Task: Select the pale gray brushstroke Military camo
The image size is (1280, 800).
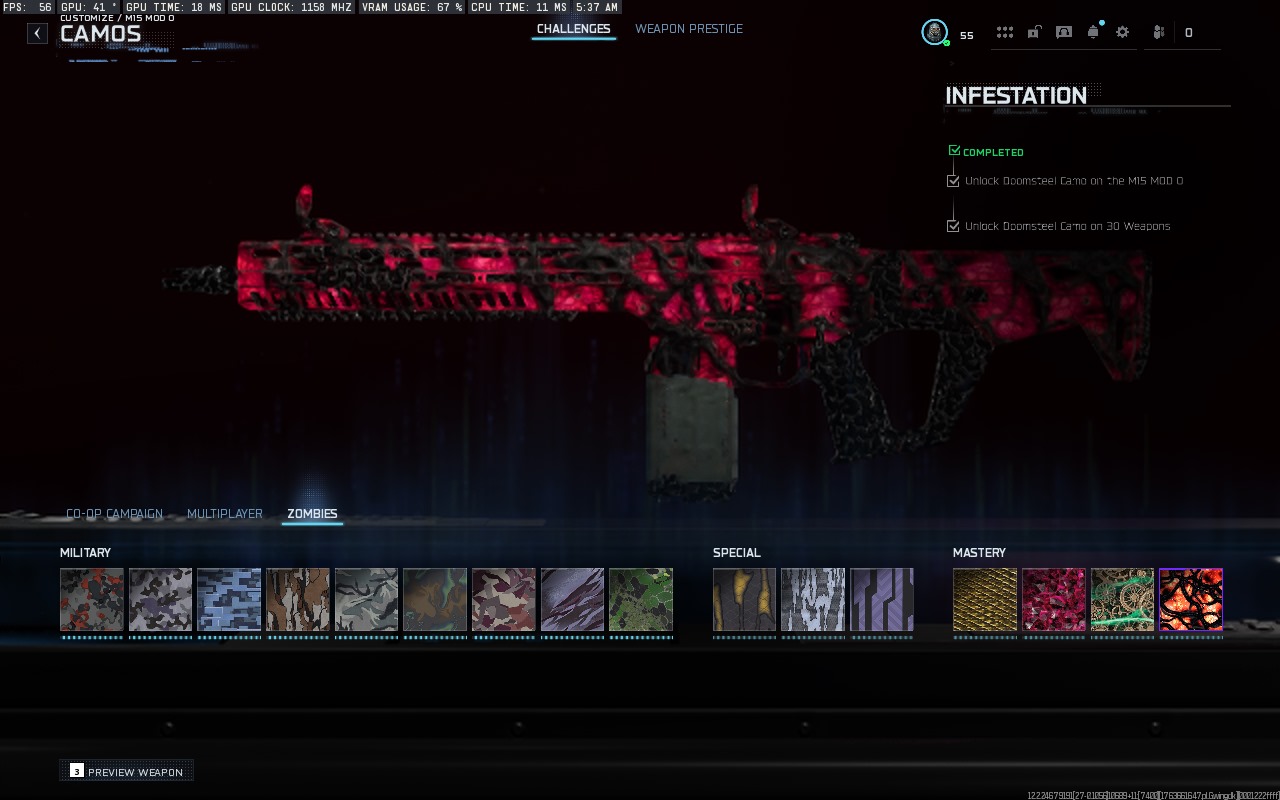Action: point(366,600)
